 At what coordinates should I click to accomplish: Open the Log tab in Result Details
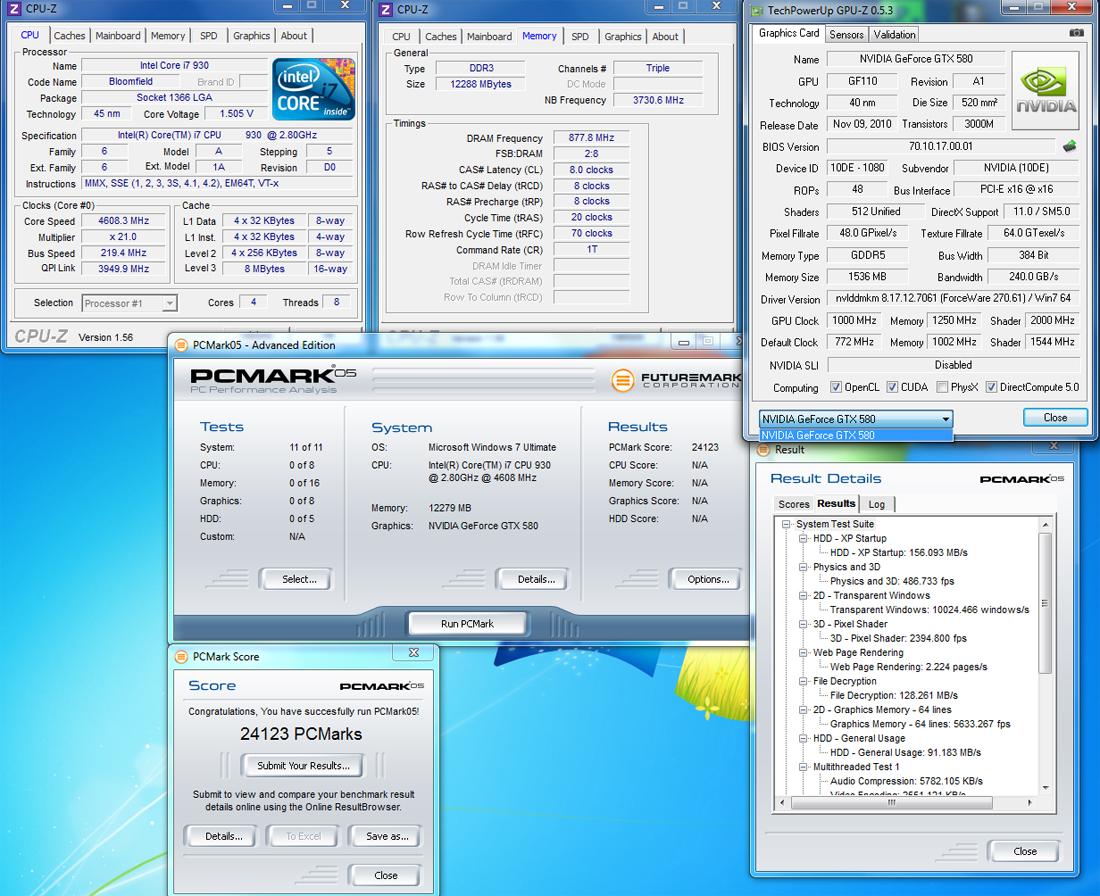coord(876,504)
